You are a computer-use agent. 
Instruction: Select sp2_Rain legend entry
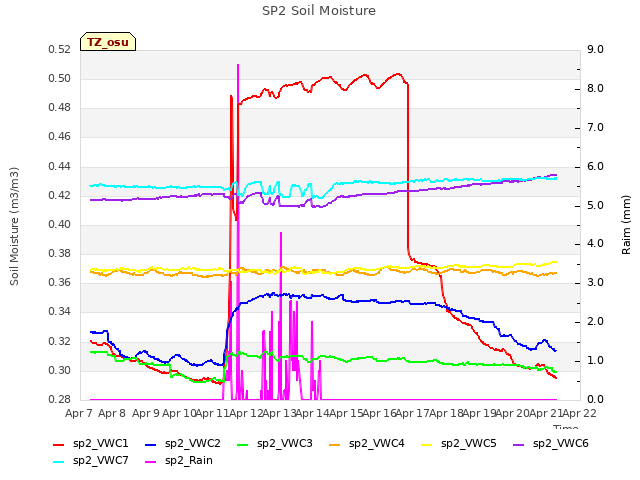[179, 461]
